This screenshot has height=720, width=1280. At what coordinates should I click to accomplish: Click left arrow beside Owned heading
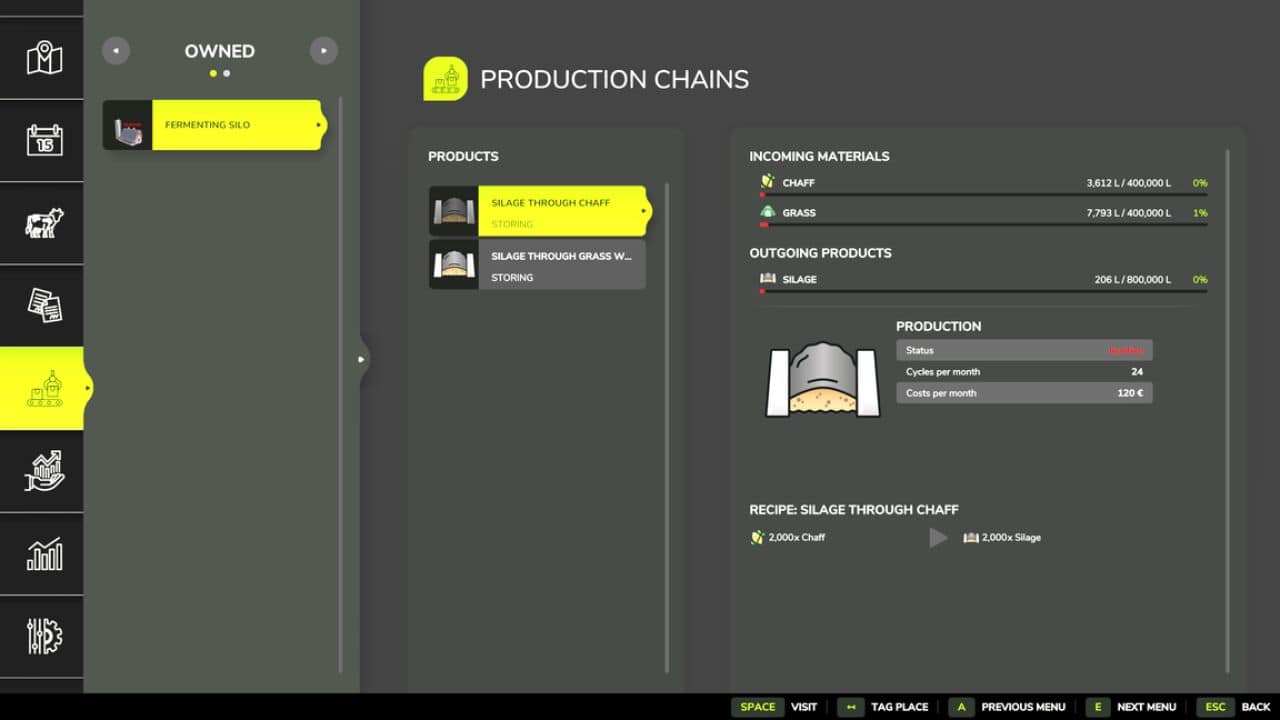coord(116,51)
